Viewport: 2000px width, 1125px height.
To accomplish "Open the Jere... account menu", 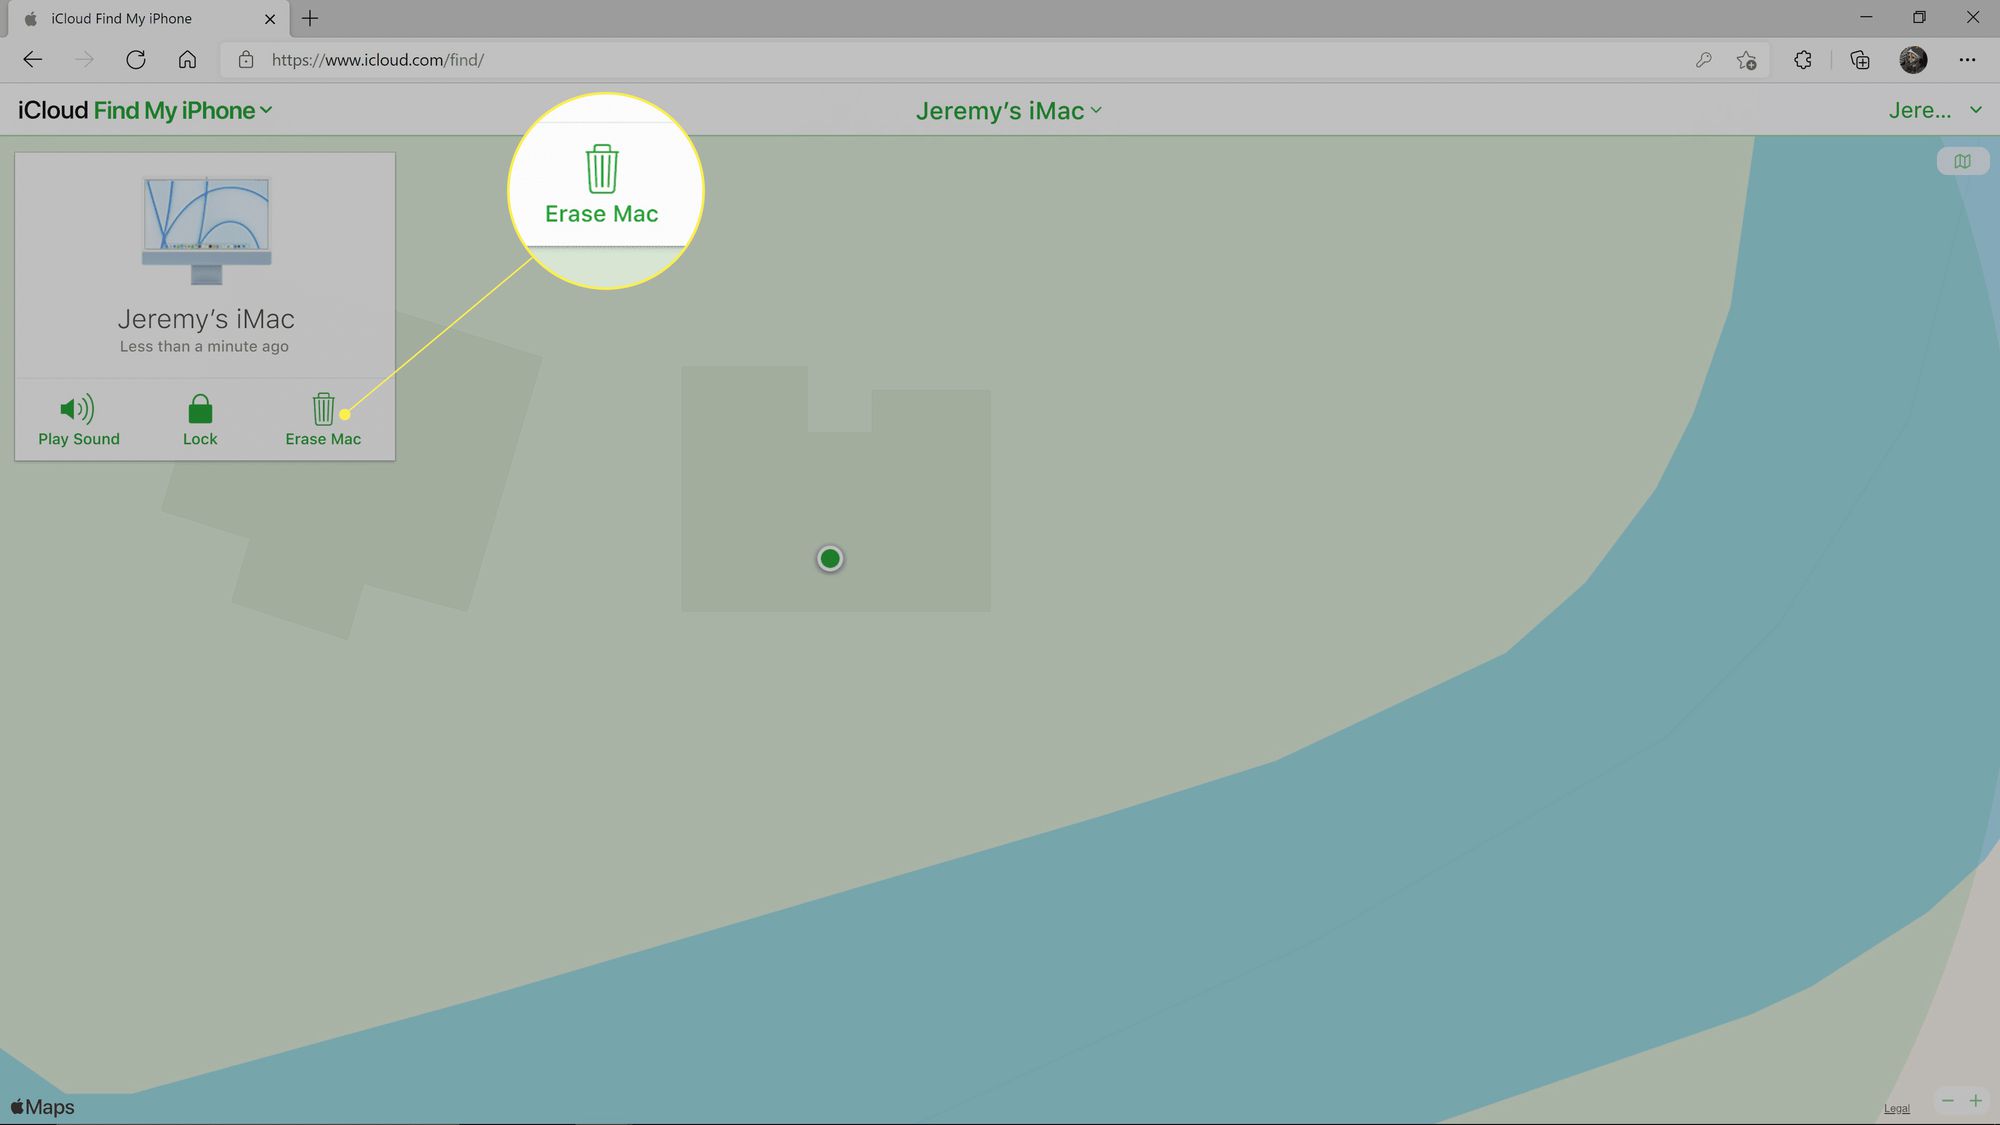I will [x=1935, y=111].
